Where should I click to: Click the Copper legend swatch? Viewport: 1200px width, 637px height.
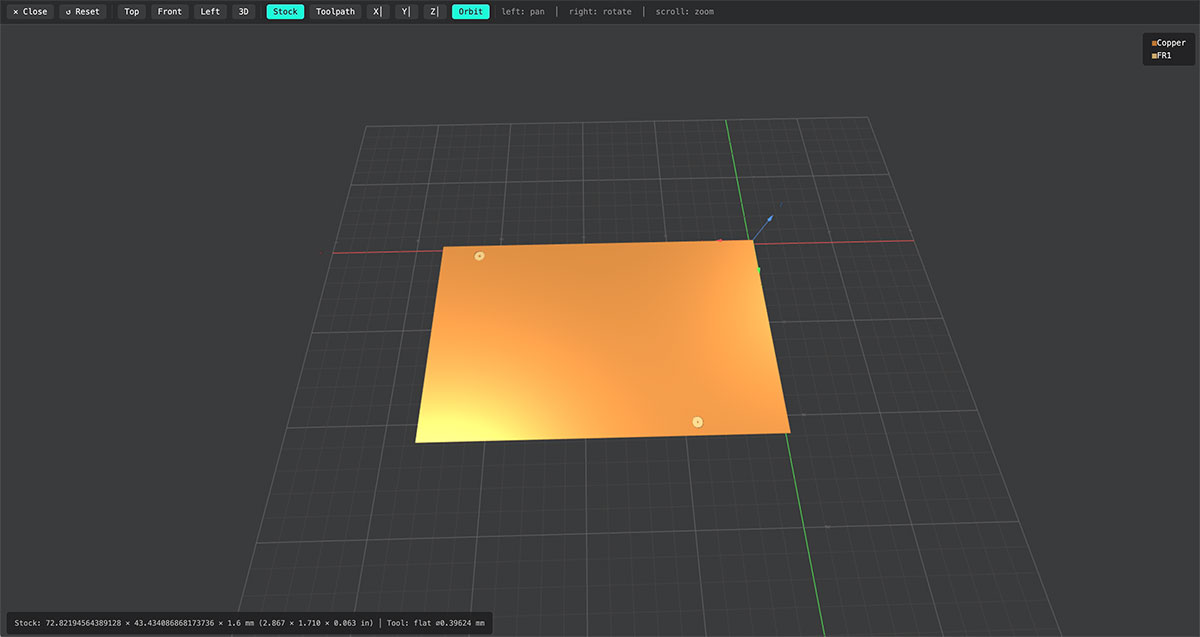pos(1155,43)
